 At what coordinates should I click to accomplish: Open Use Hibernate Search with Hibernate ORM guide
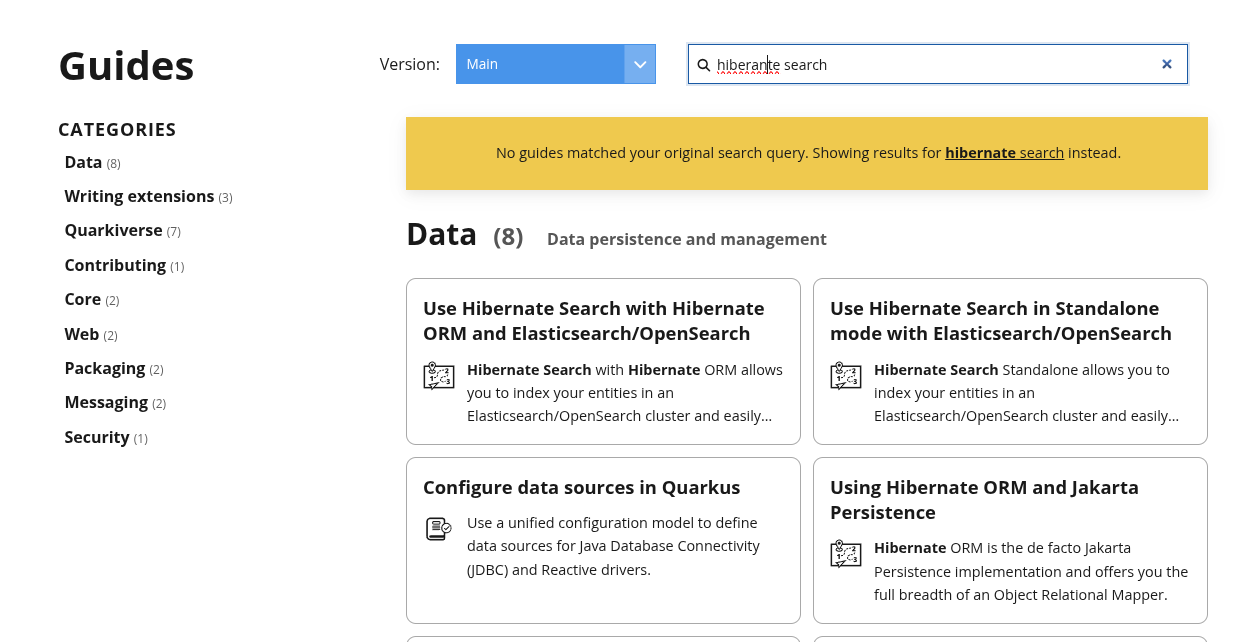click(594, 321)
